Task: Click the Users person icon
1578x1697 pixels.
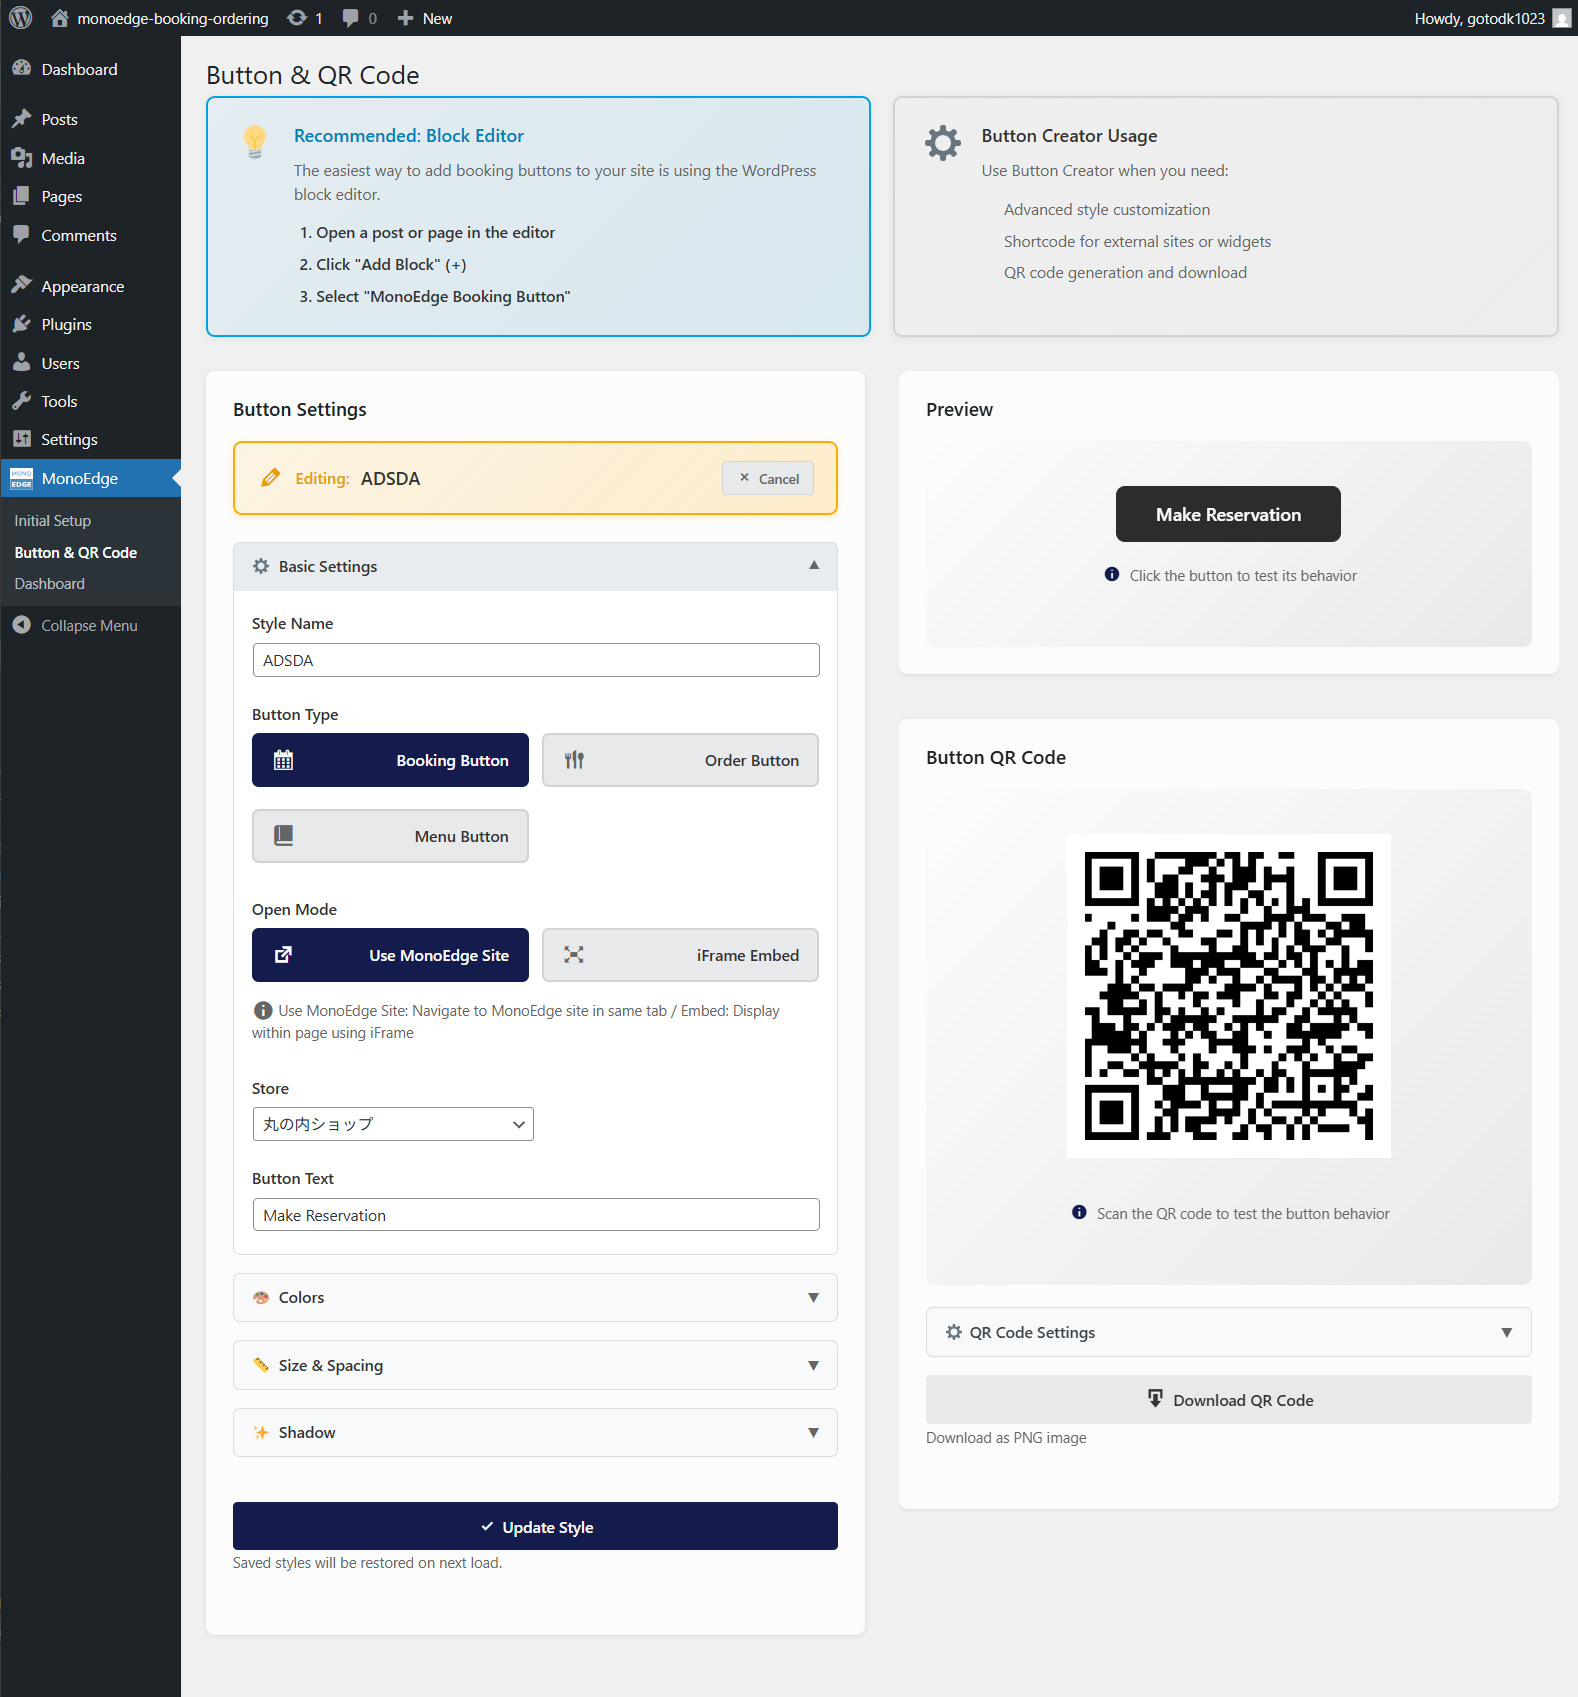Action: [x=22, y=363]
